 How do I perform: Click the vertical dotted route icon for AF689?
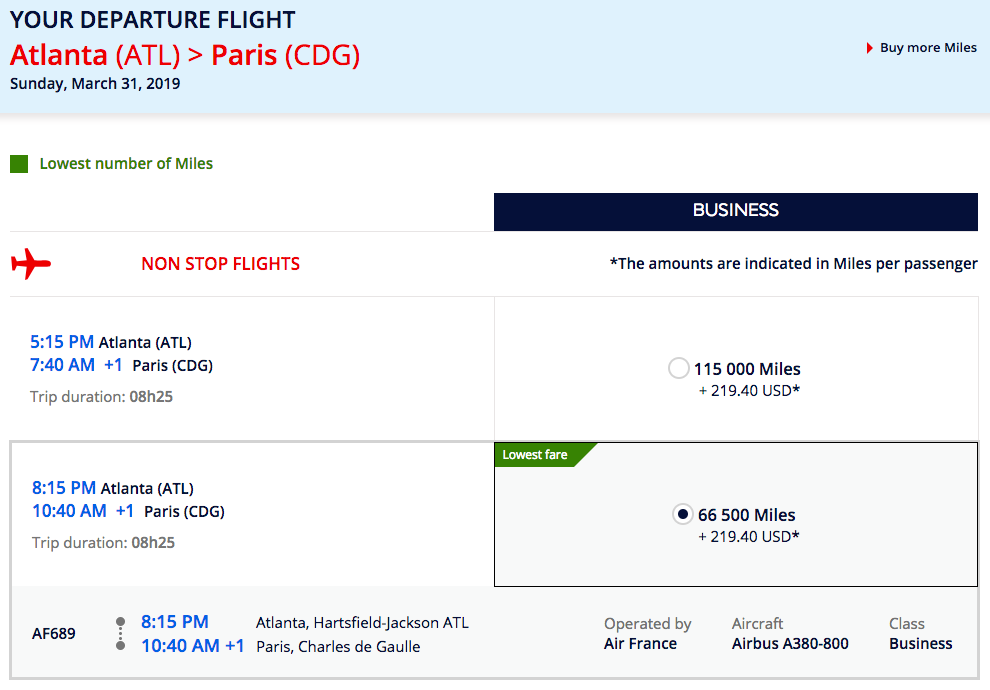[x=121, y=634]
